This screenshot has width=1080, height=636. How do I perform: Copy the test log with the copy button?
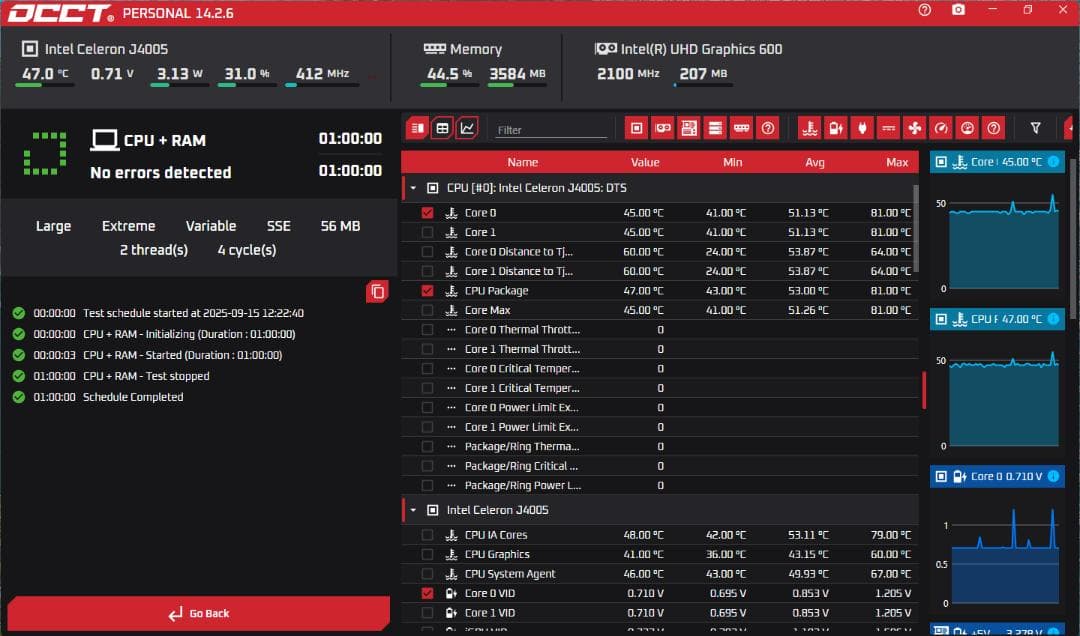(377, 291)
